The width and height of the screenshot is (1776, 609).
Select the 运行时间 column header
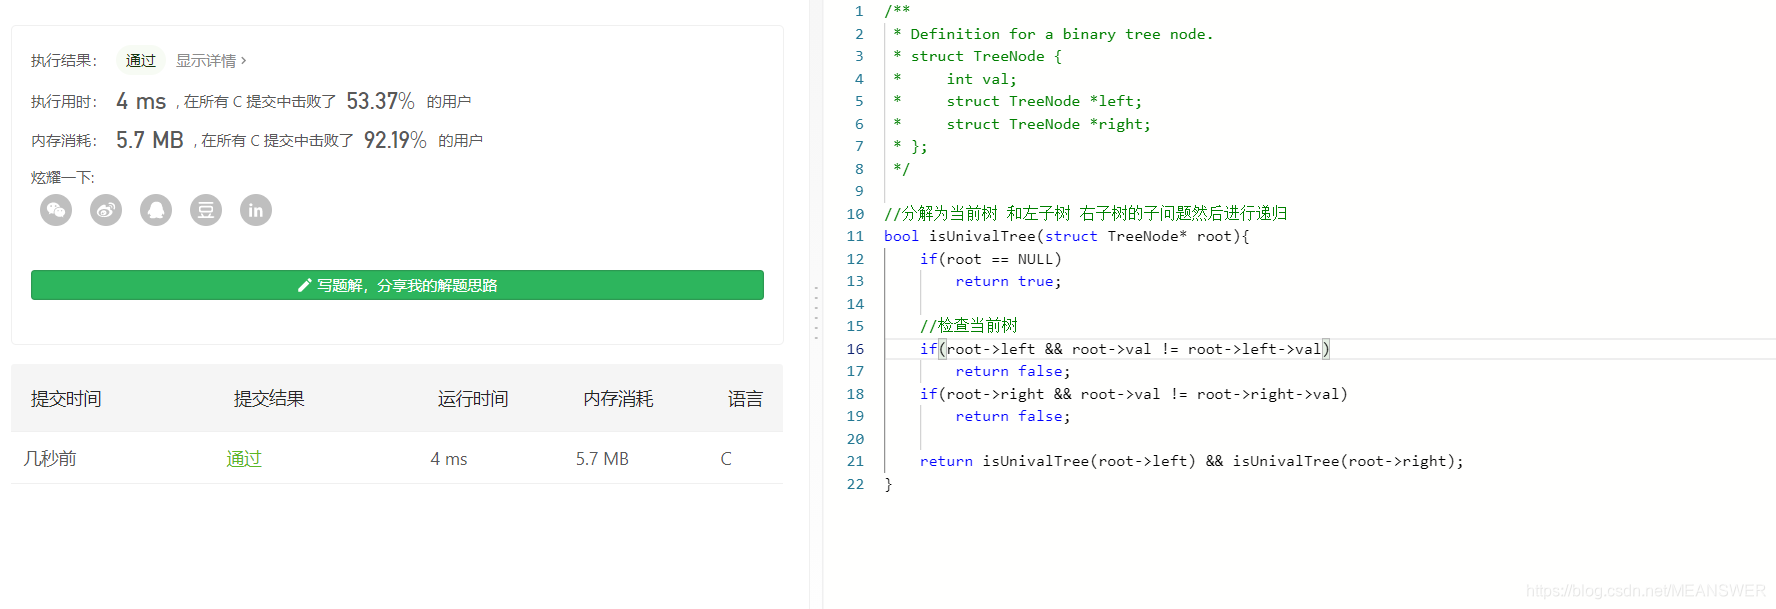point(473,399)
